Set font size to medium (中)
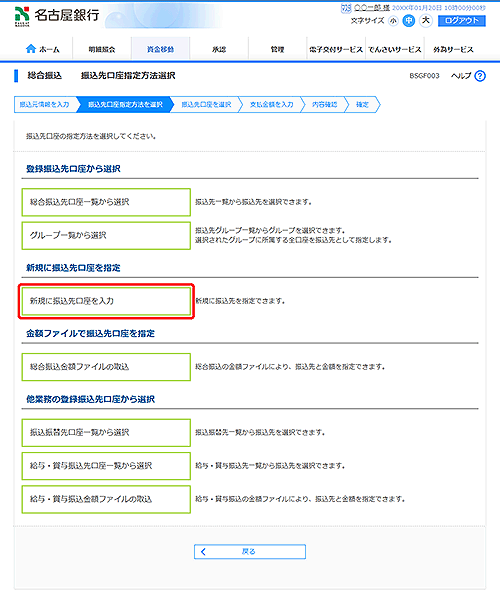 (x=408, y=21)
